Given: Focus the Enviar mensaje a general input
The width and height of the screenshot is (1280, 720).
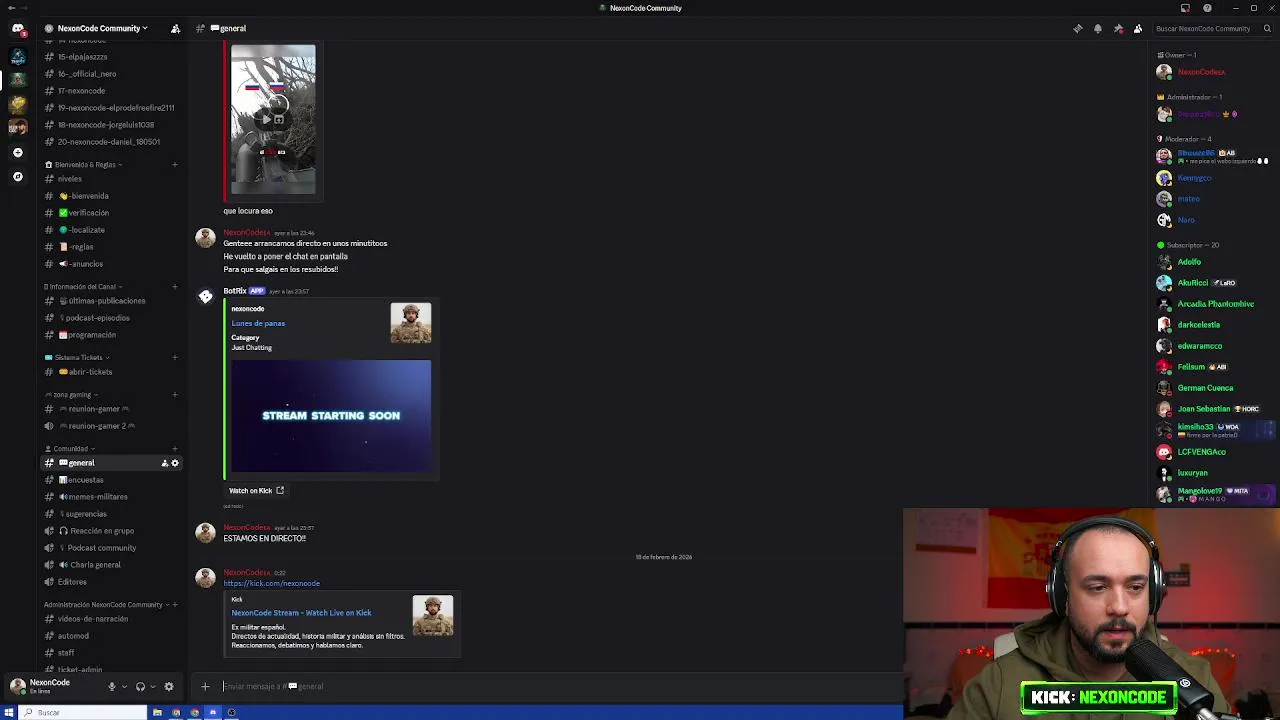Looking at the screenshot, I should pyautogui.click(x=560, y=686).
